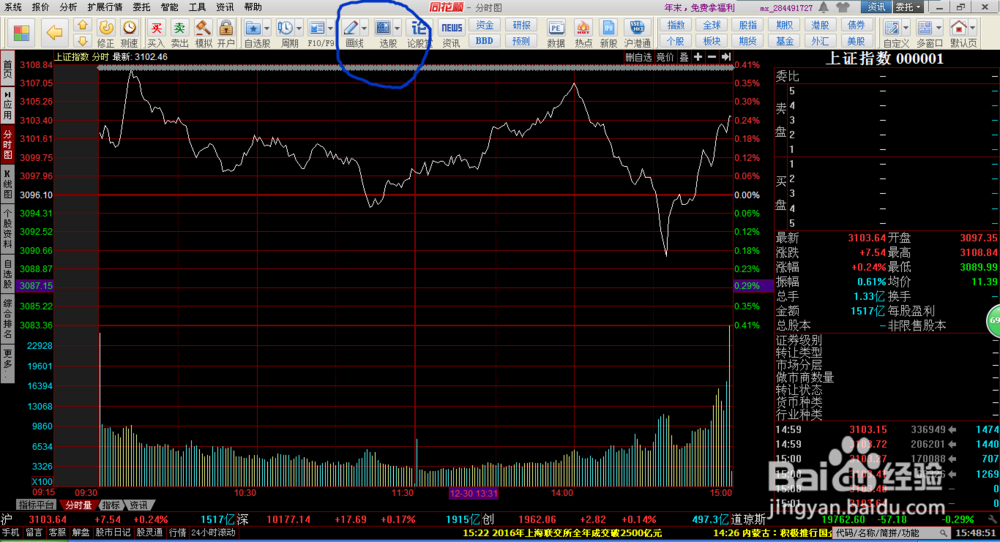Open the 工具 menu

click(x=197, y=6)
